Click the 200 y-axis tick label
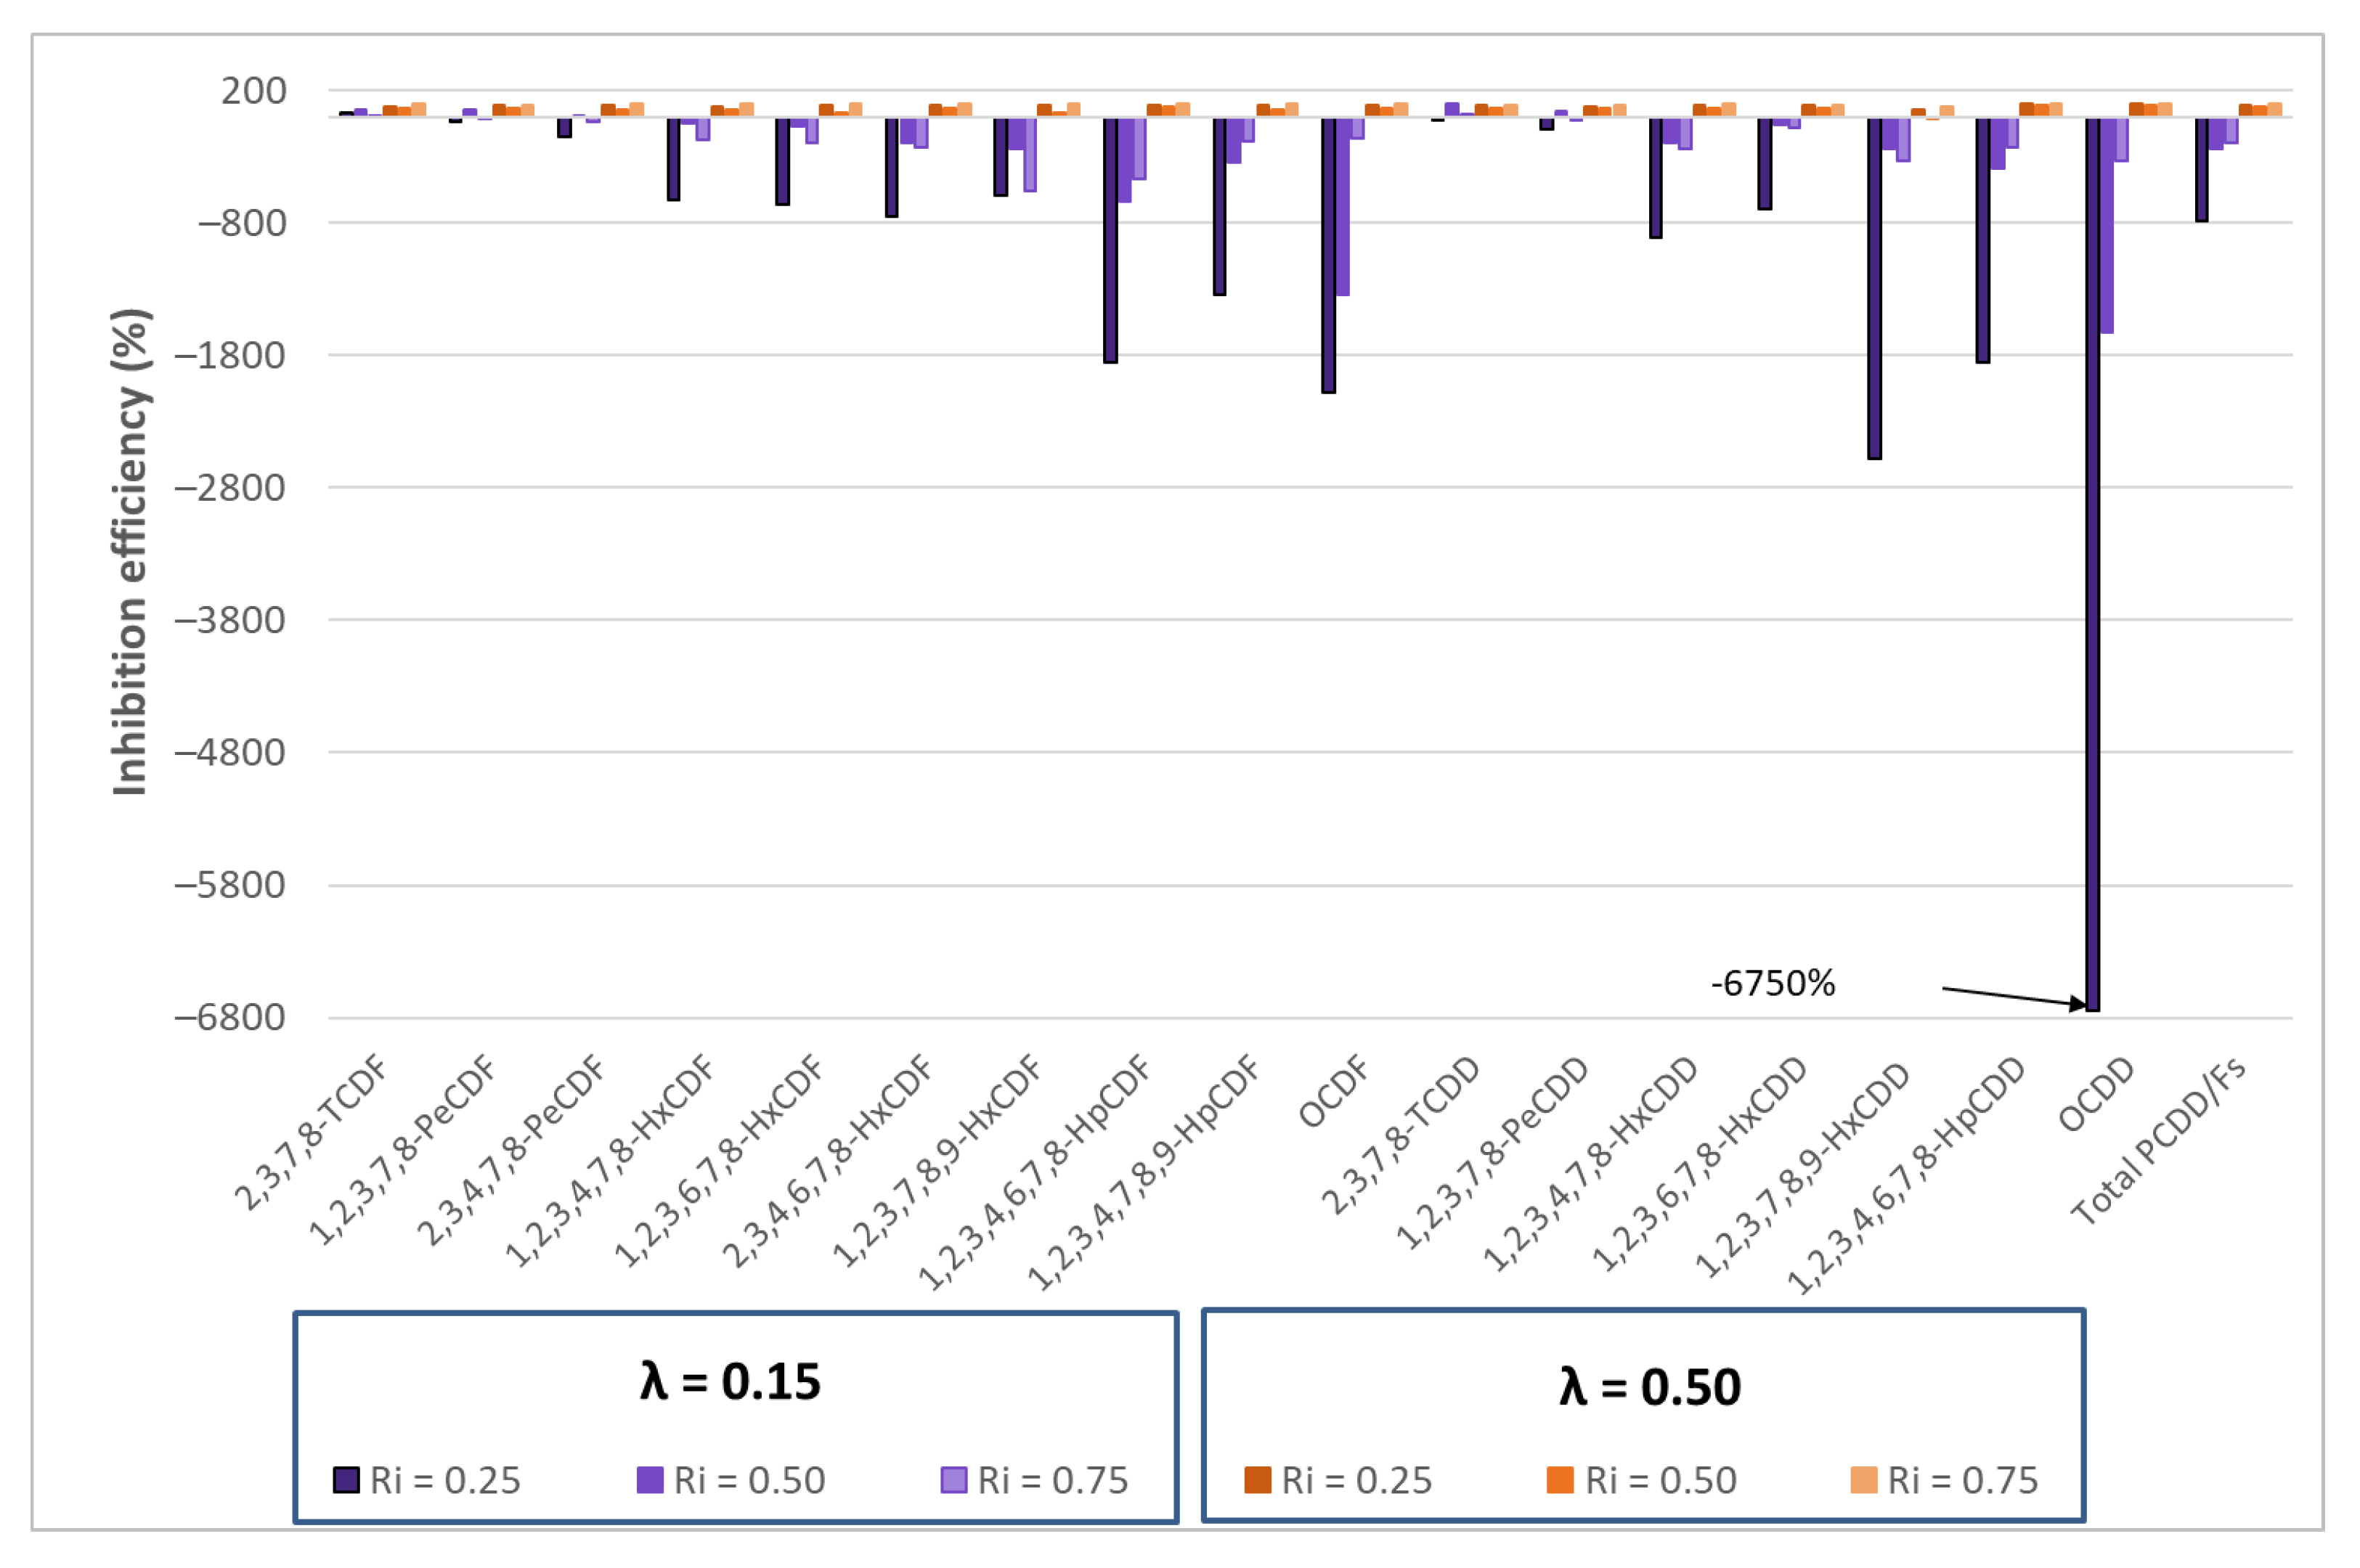The height and width of the screenshot is (1568, 2360). pyautogui.click(x=254, y=91)
